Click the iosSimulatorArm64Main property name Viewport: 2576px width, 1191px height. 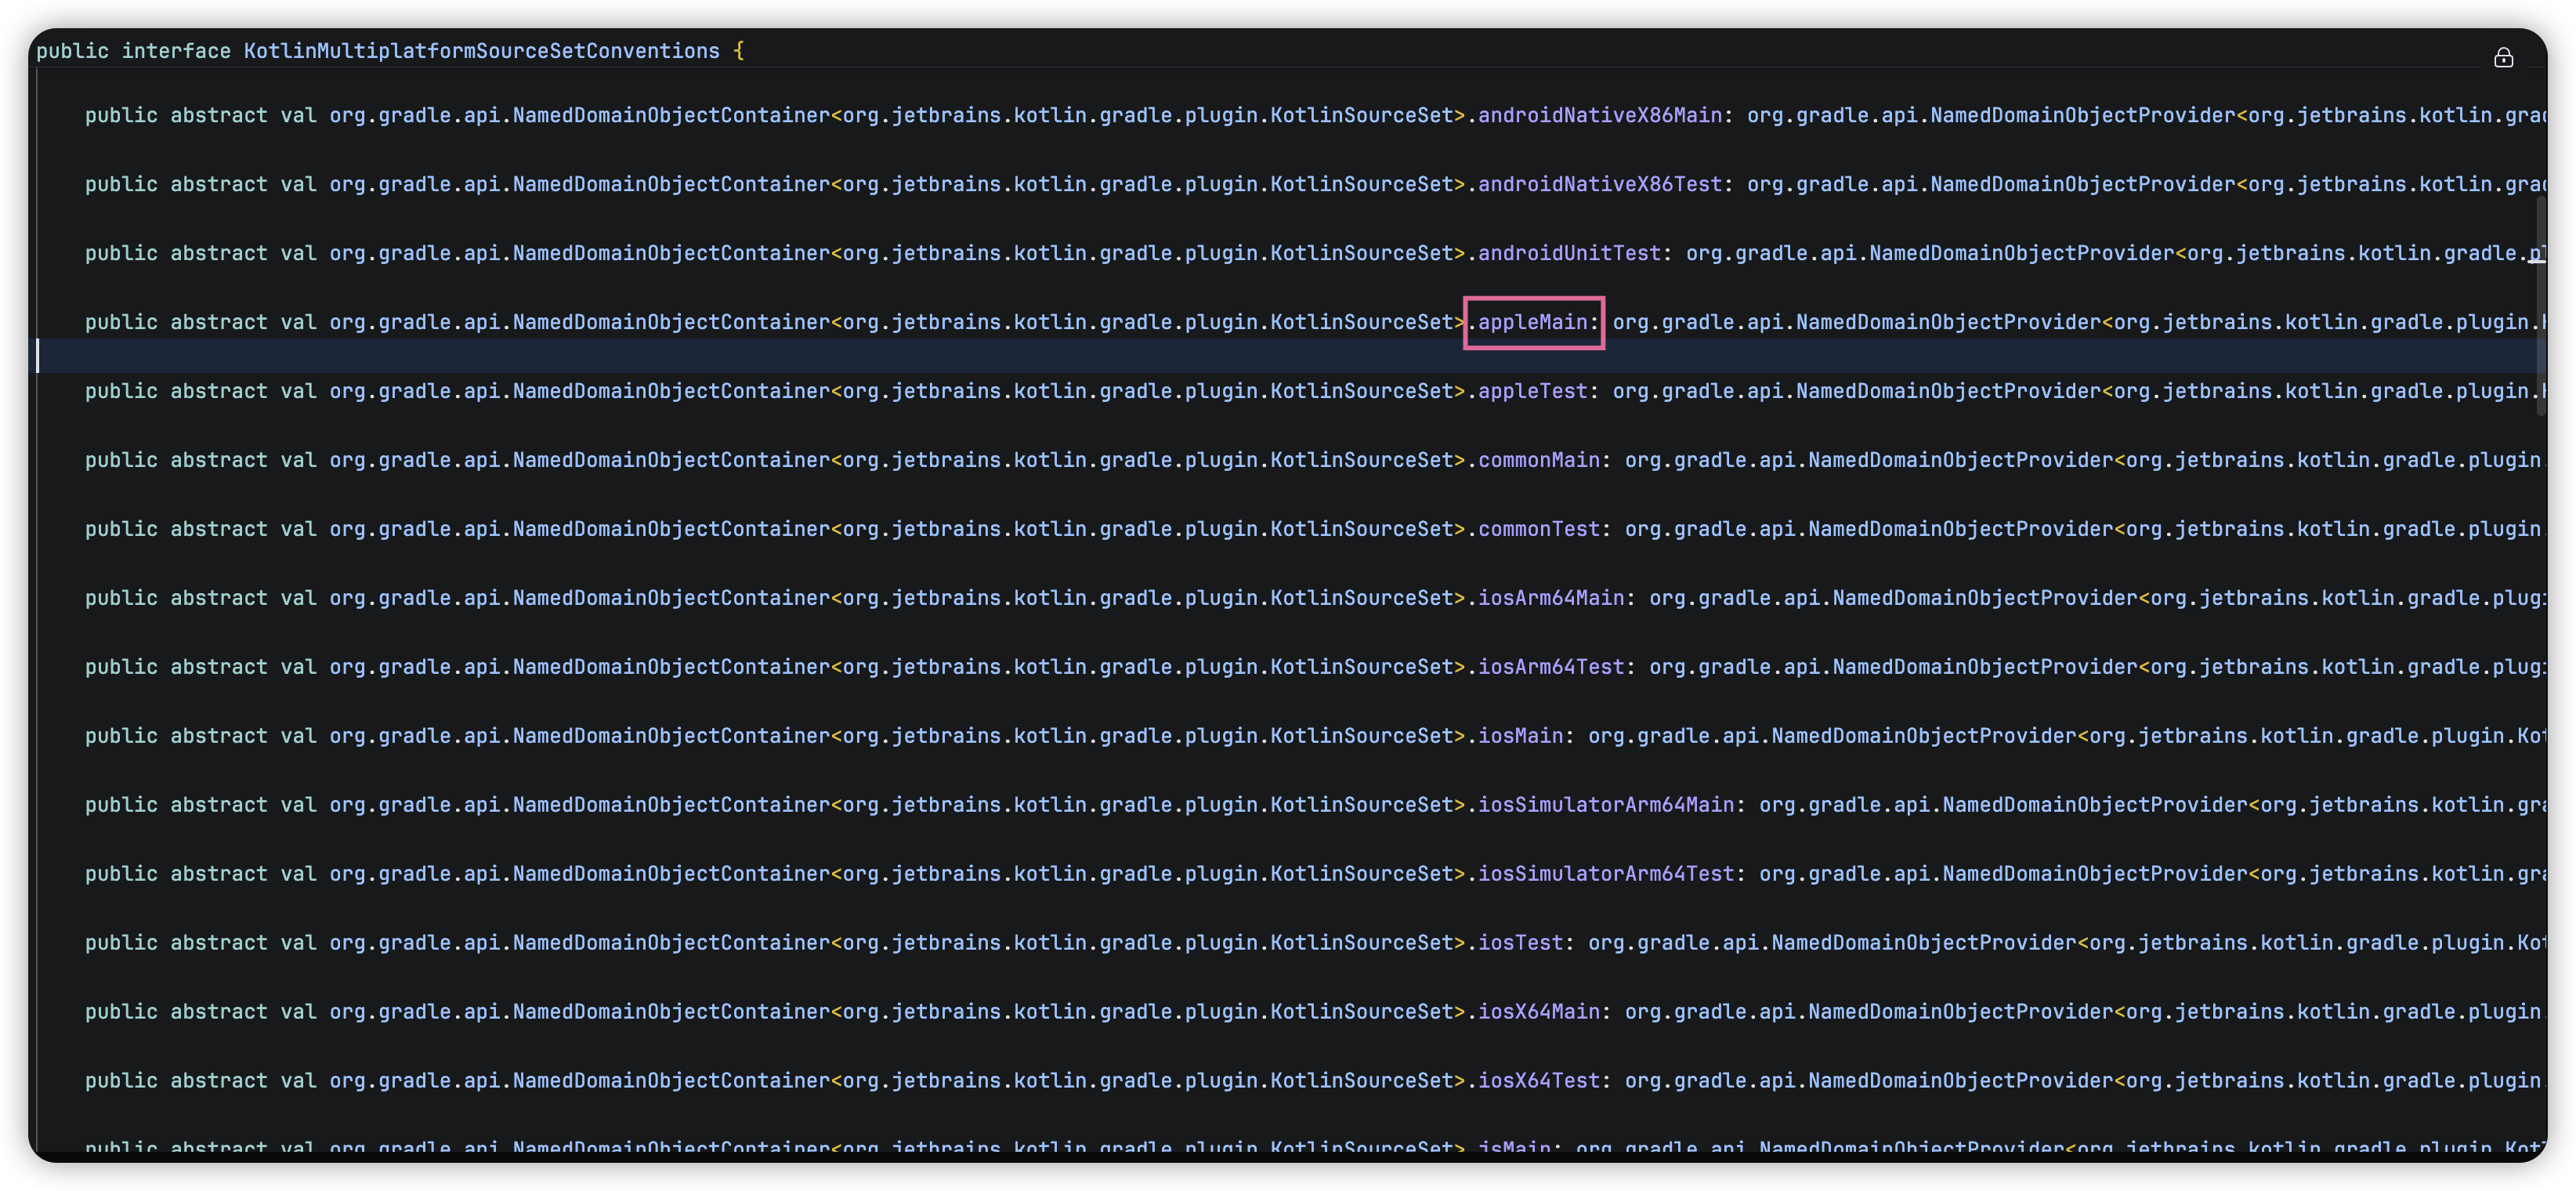point(1605,805)
